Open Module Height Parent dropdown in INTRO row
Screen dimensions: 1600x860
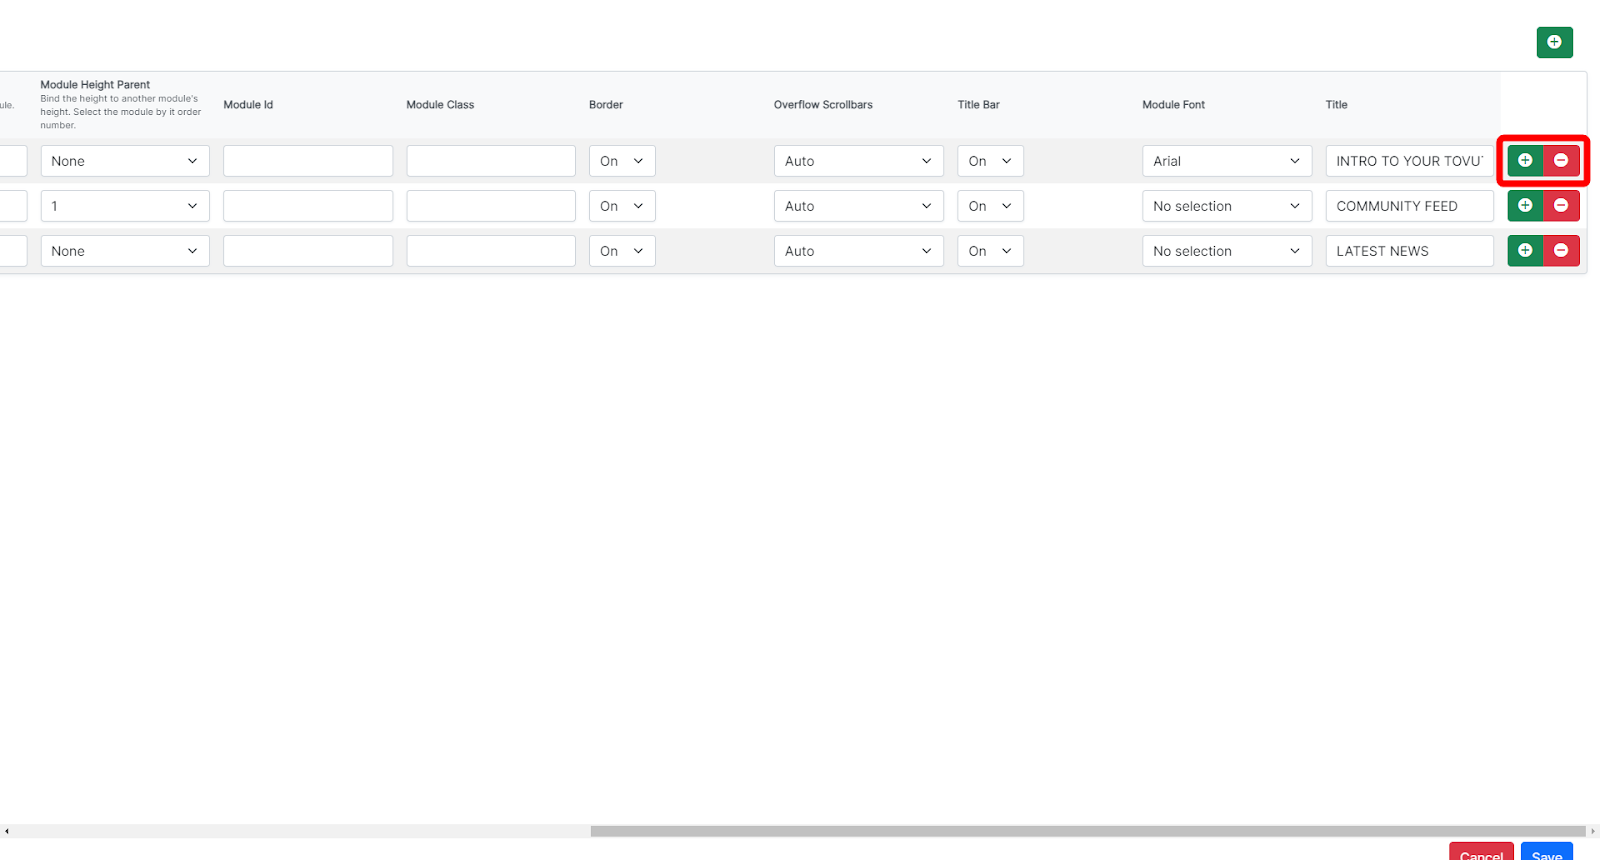(x=125, y=161)
